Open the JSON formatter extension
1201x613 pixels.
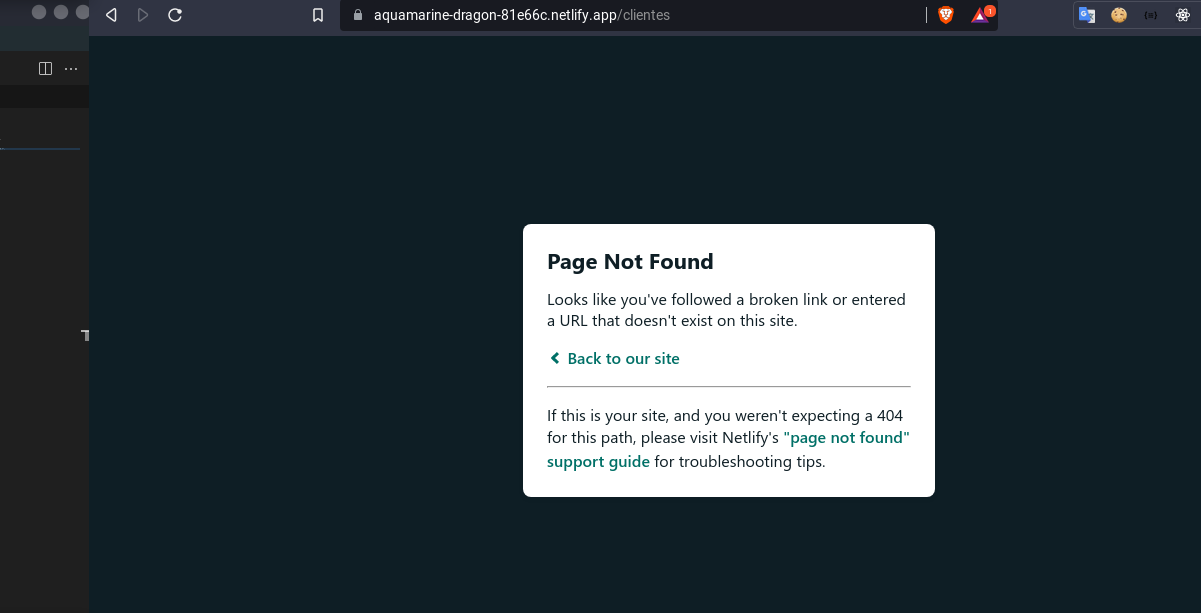[x=1148, y=14]
